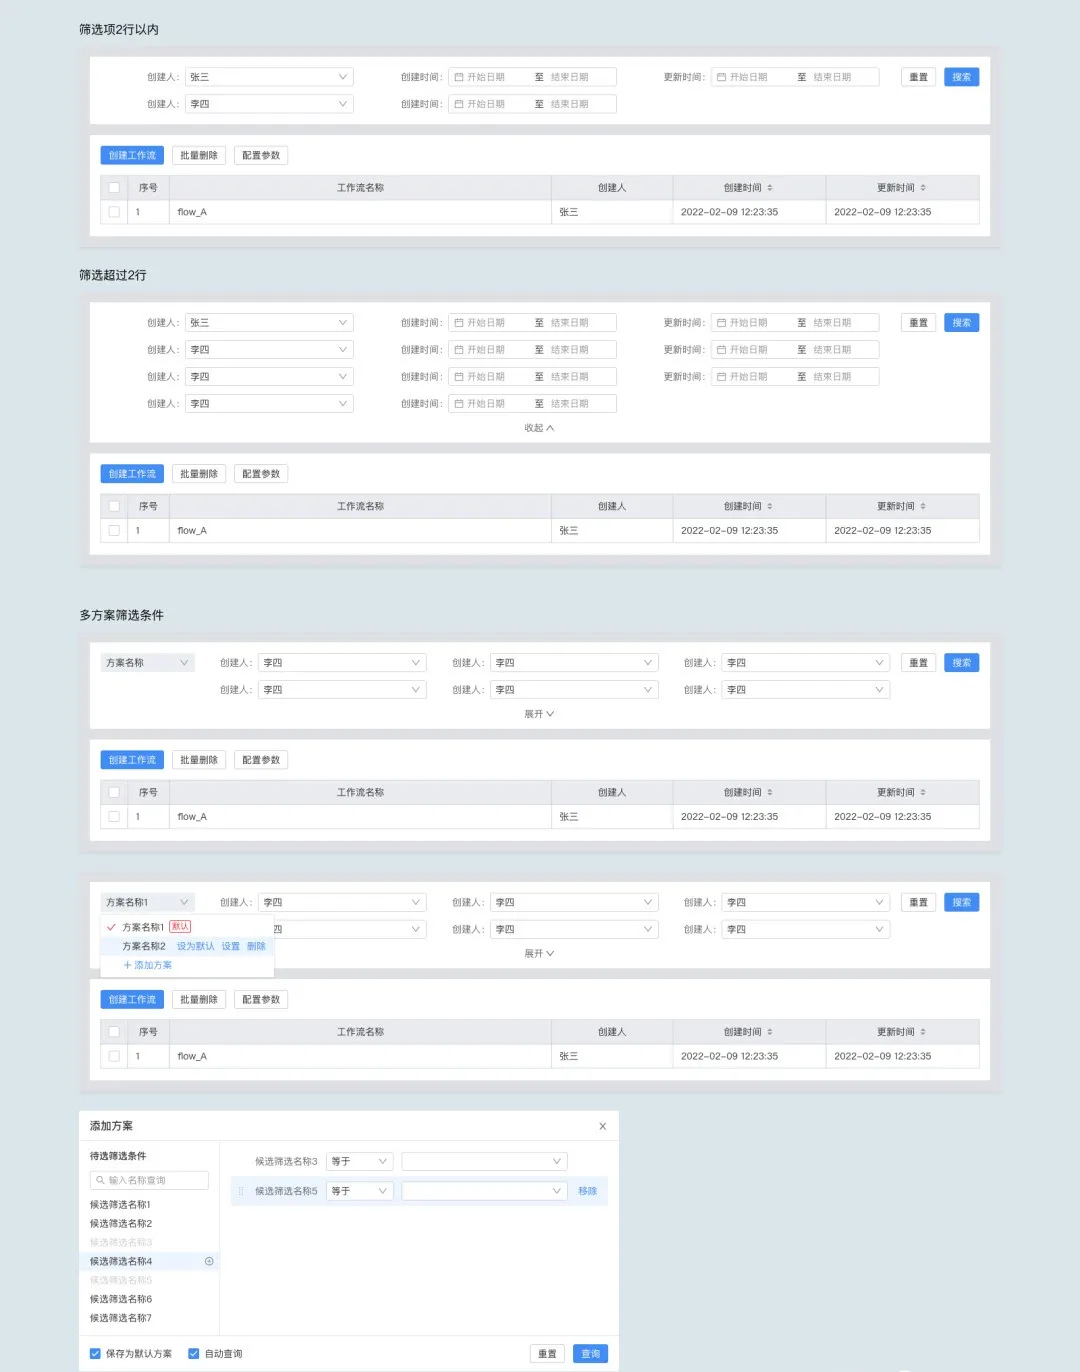Select 候选筛选名称2 in 待选筛选条件 list

(x=121, y=1224)
